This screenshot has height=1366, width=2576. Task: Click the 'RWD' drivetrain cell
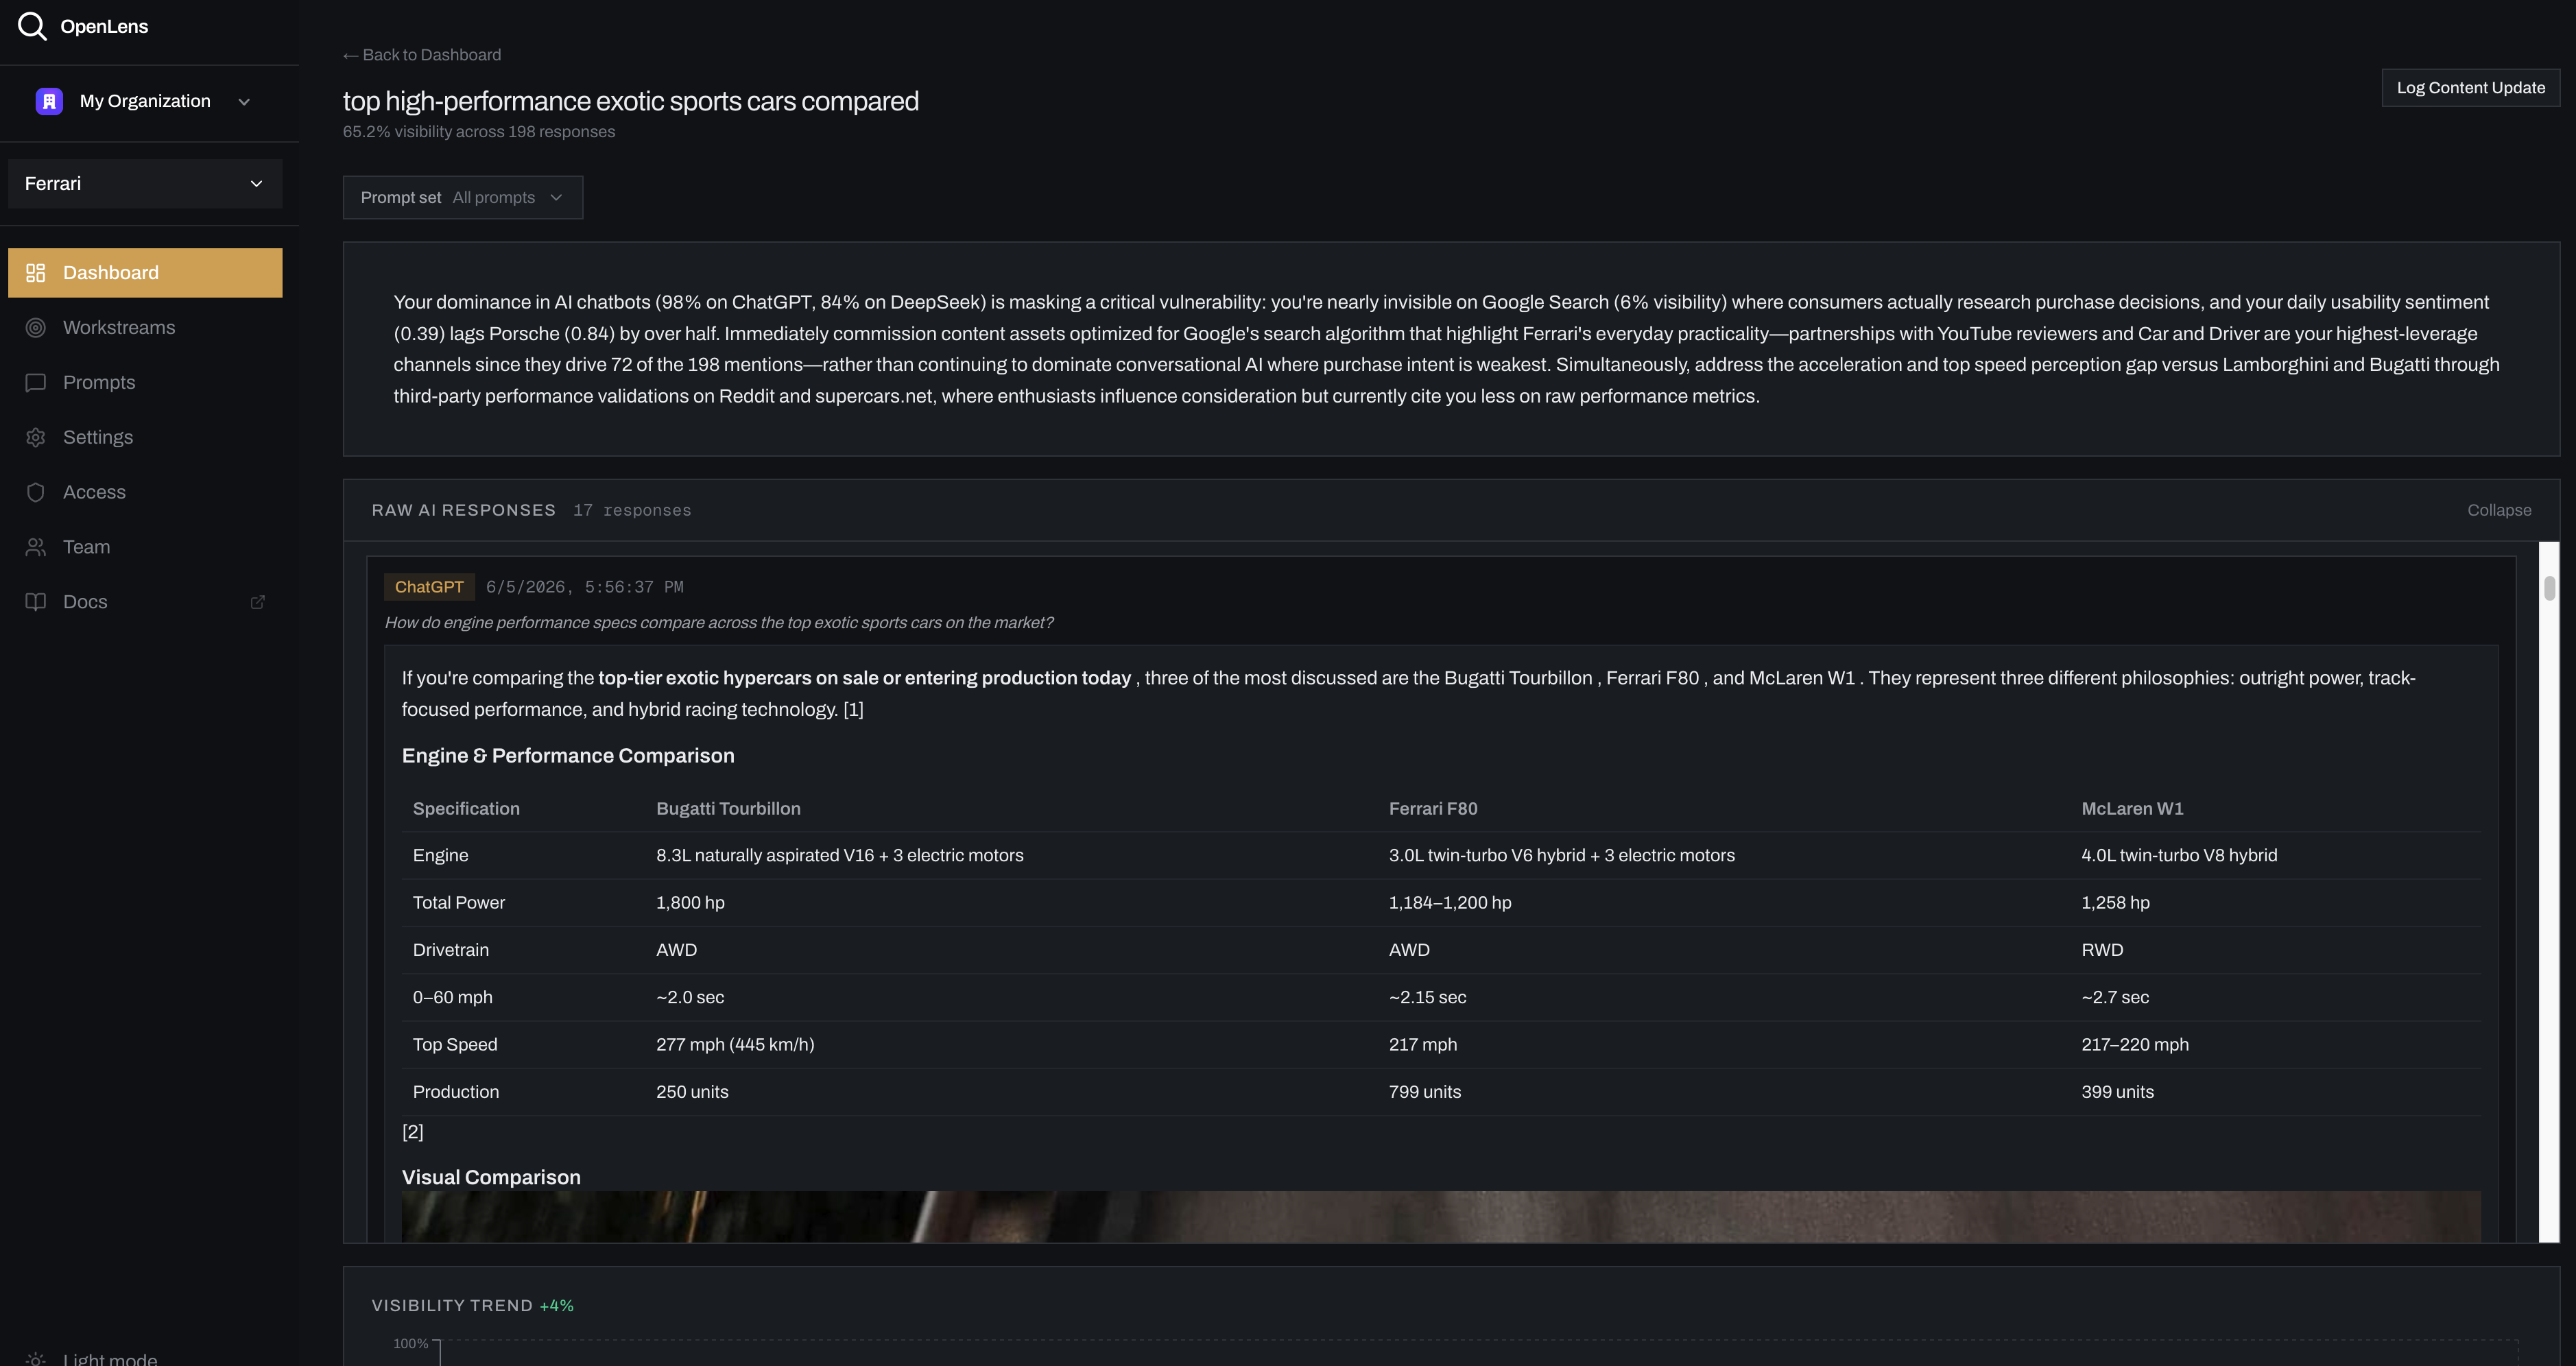(2102, 950)
